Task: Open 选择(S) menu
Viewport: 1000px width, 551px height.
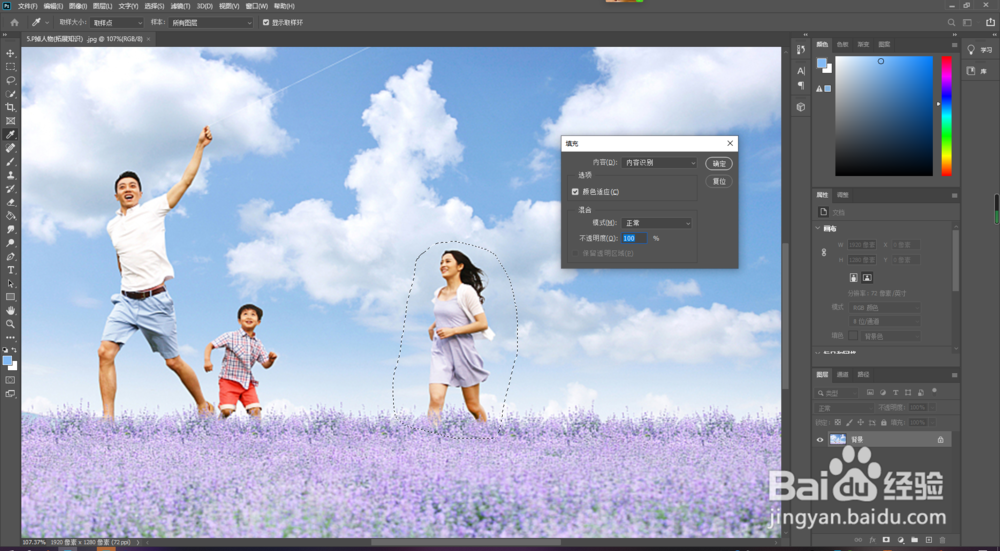Action: coord(154,6)
